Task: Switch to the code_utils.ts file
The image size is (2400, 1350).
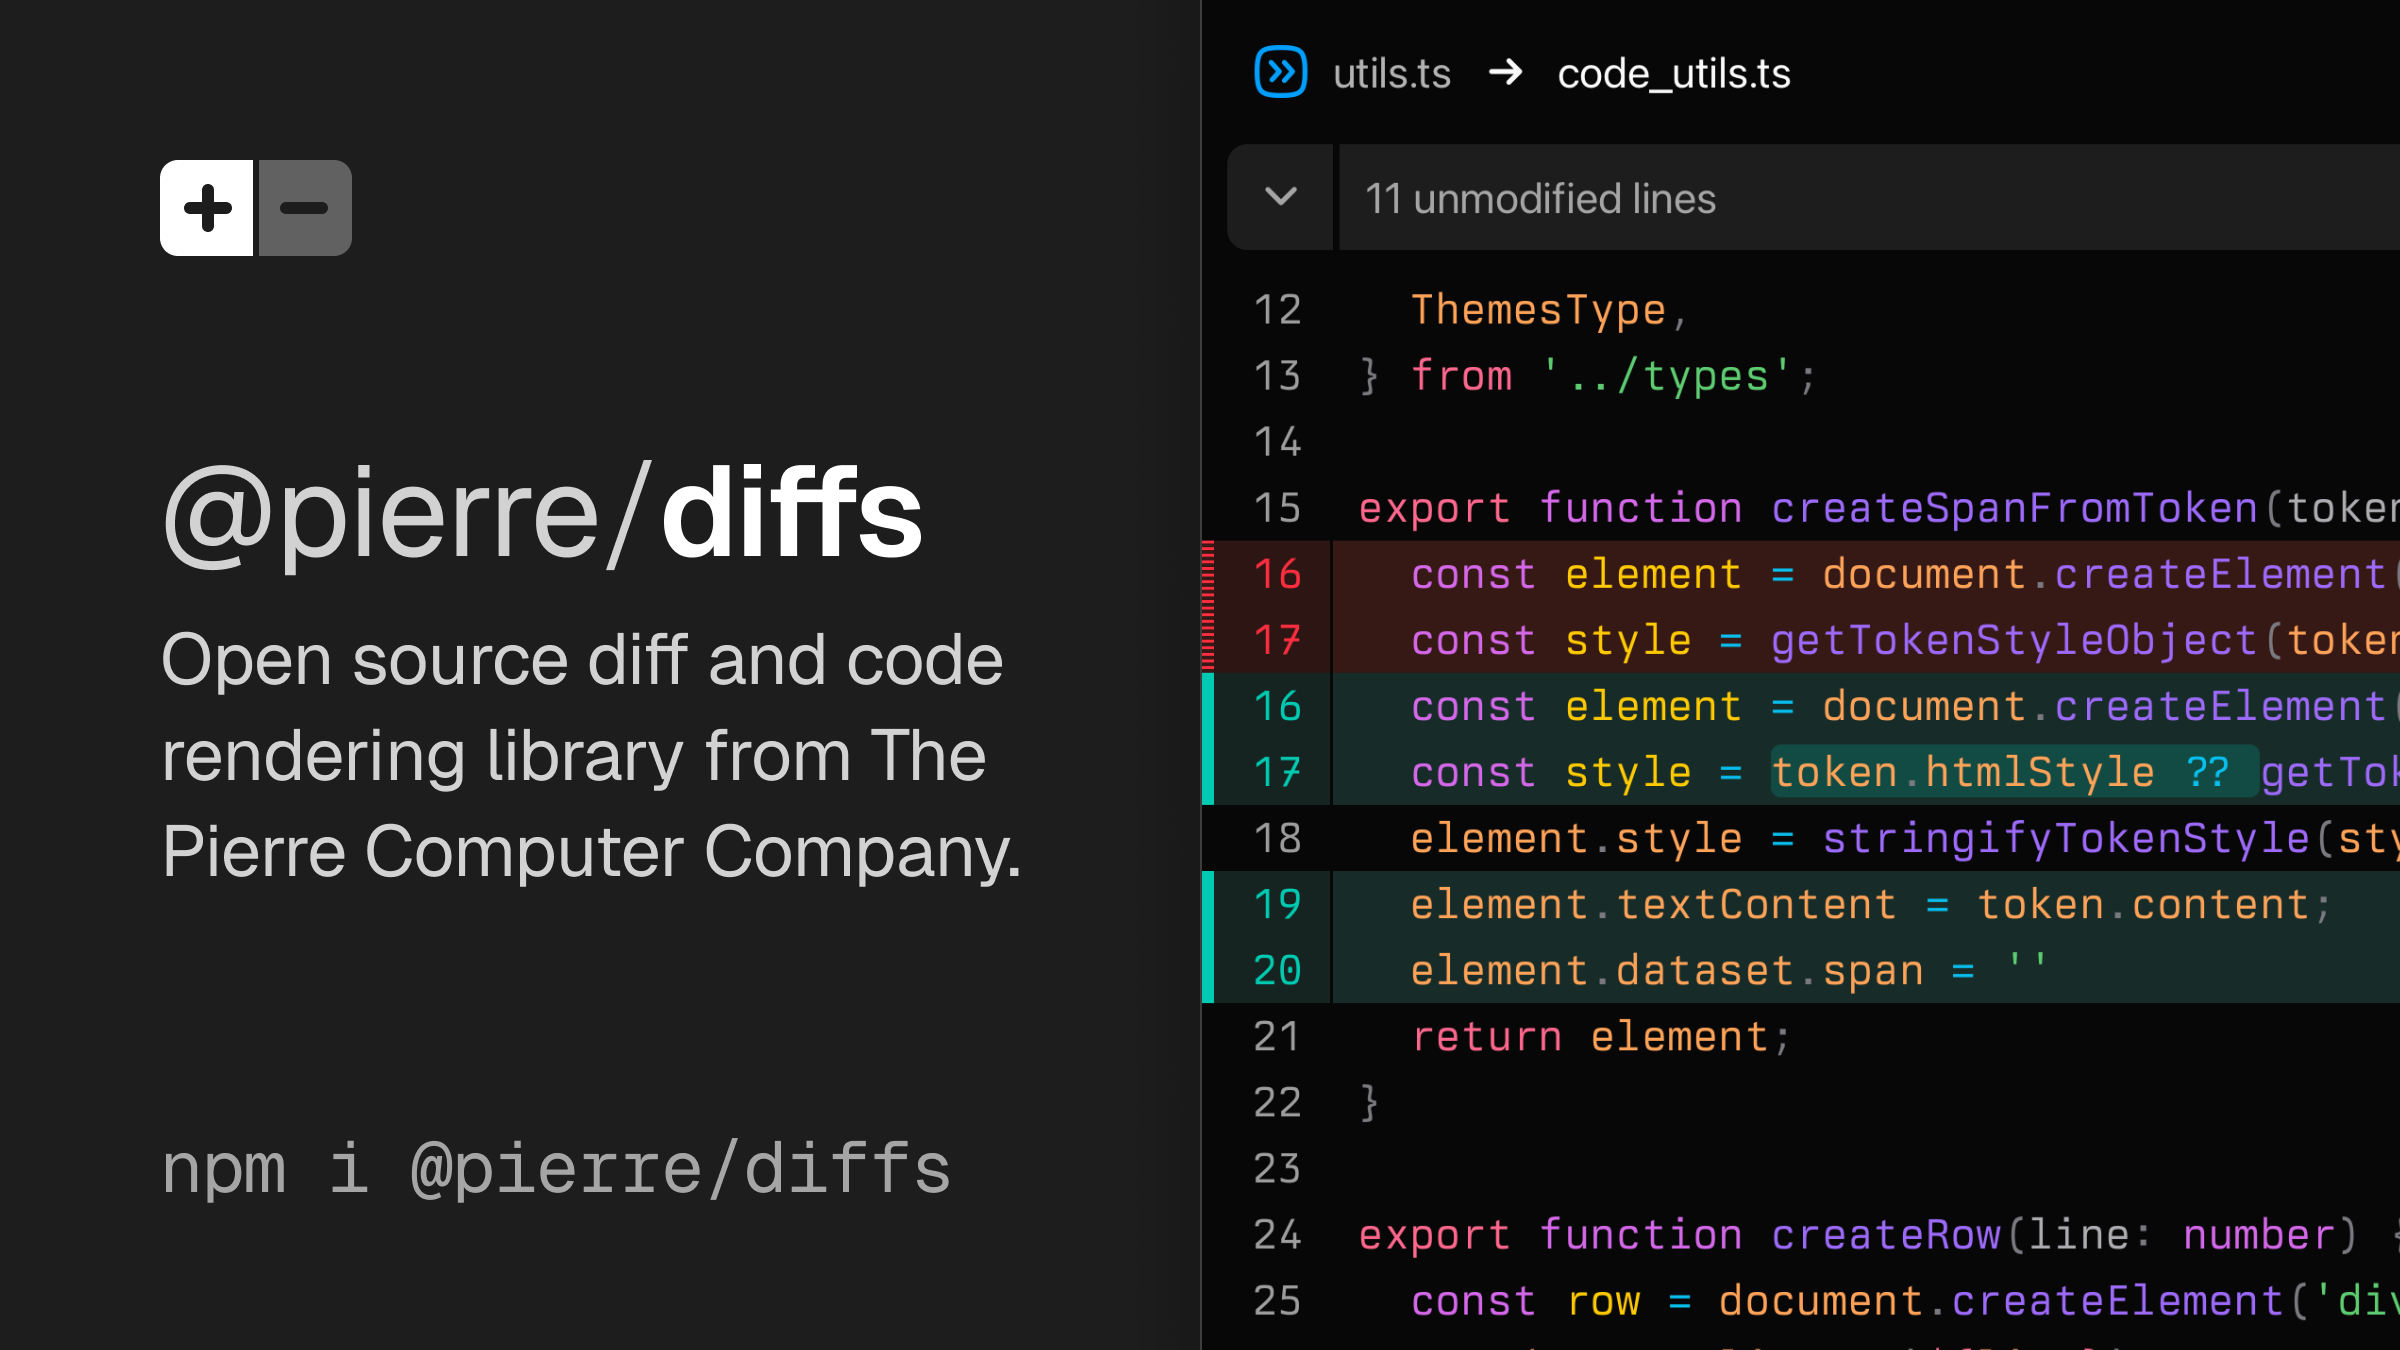Action: coord(1674,73)
